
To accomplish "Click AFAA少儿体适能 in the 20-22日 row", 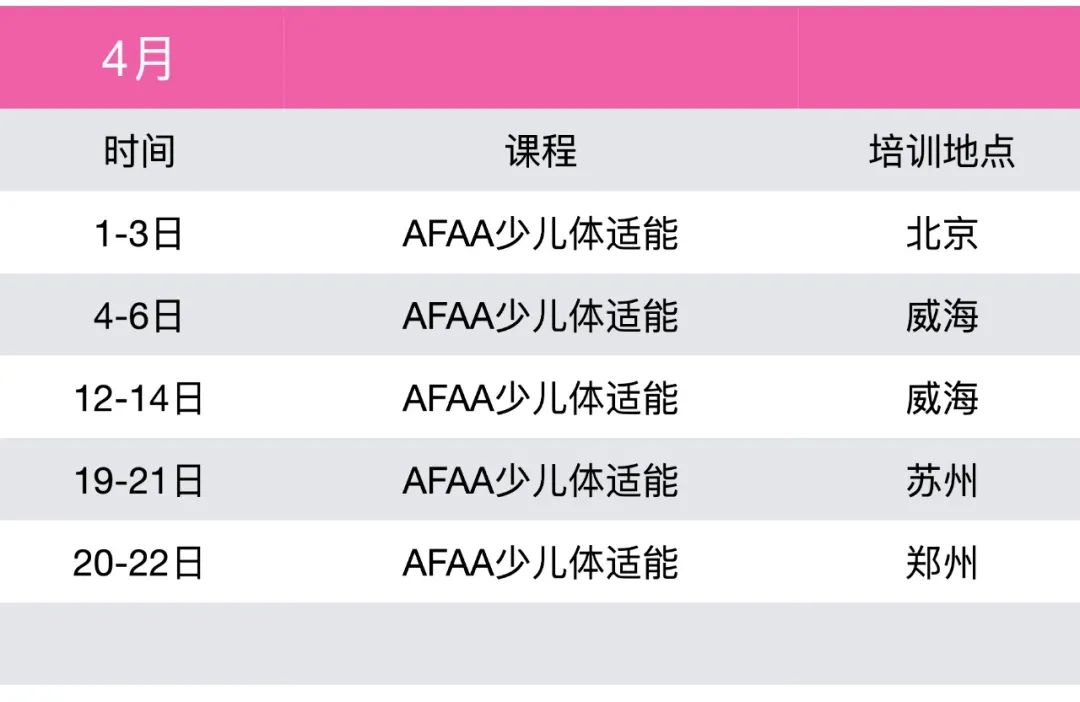I will coord(541,563).
